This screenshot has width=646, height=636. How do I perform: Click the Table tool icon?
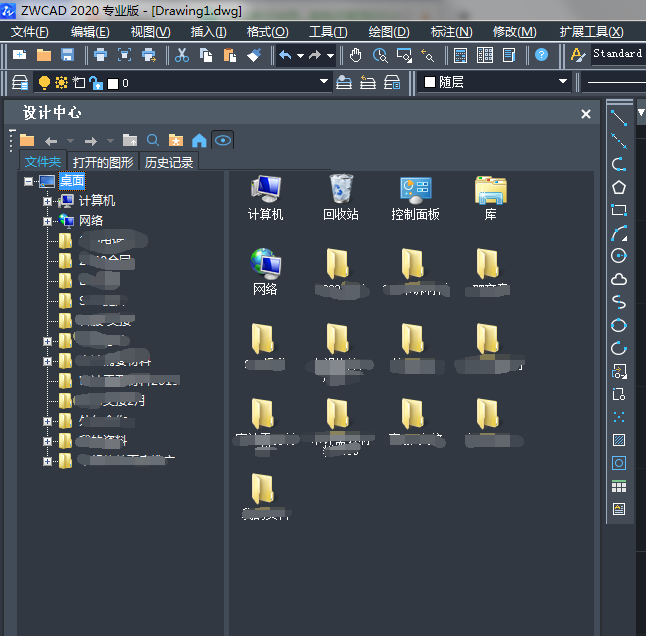point(619,486)
